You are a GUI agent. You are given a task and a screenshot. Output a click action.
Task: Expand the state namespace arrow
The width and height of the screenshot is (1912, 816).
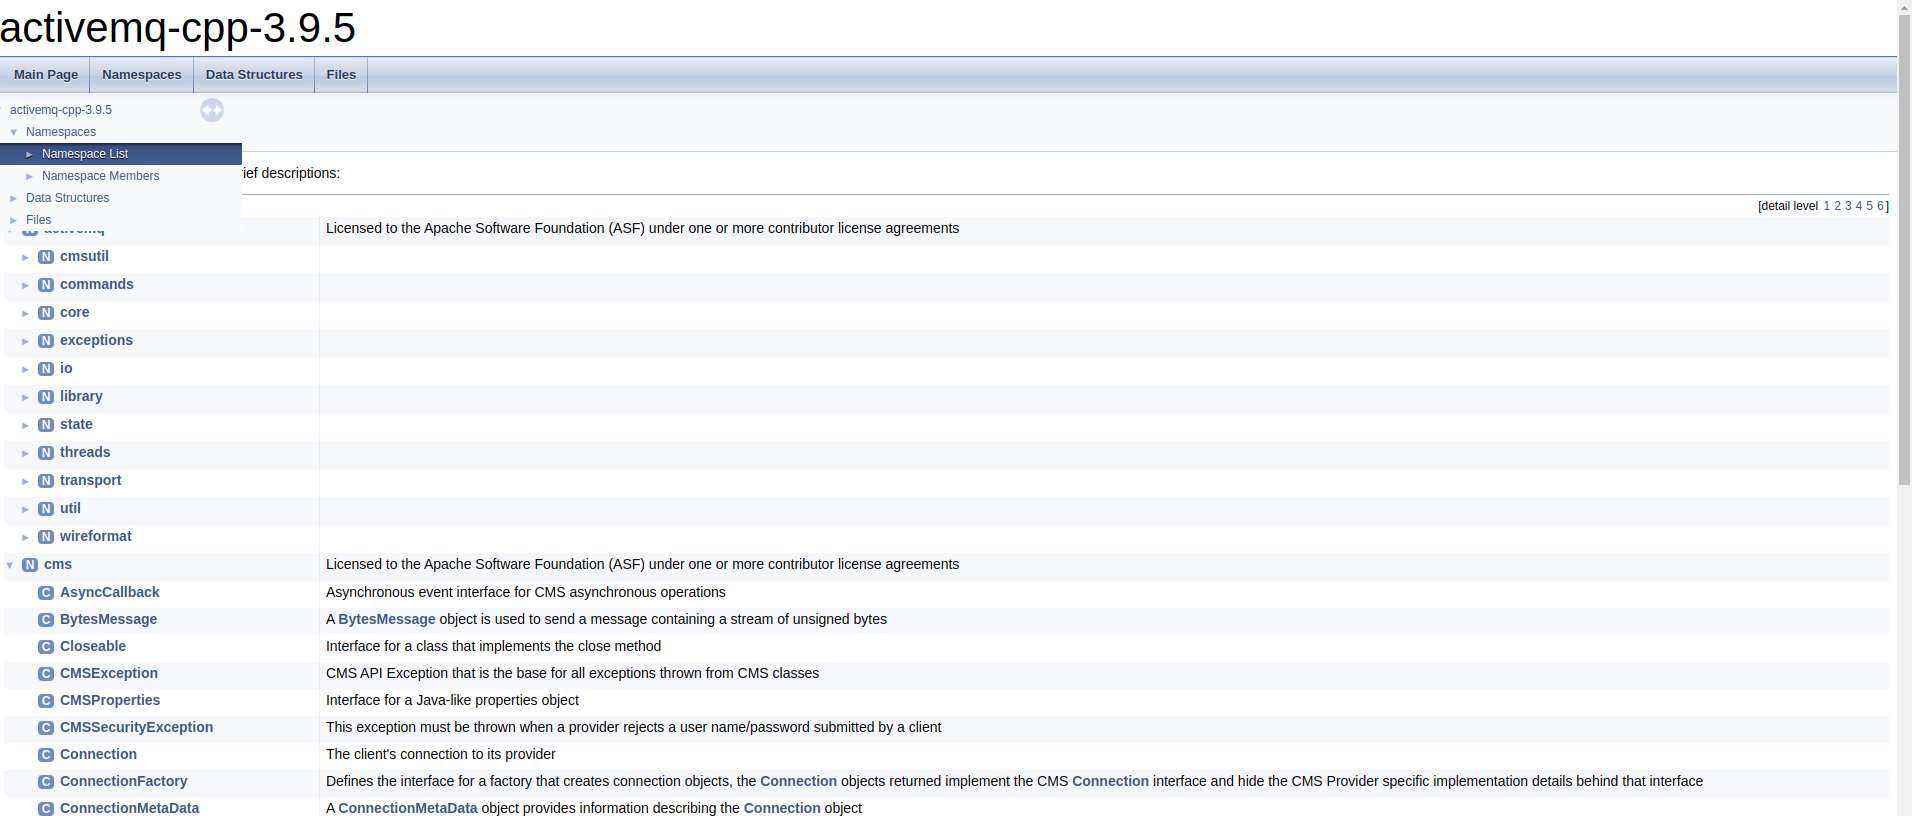(x=25, y=425)
